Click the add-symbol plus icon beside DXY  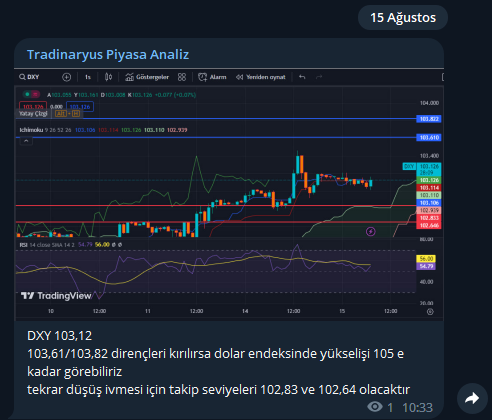66,77
